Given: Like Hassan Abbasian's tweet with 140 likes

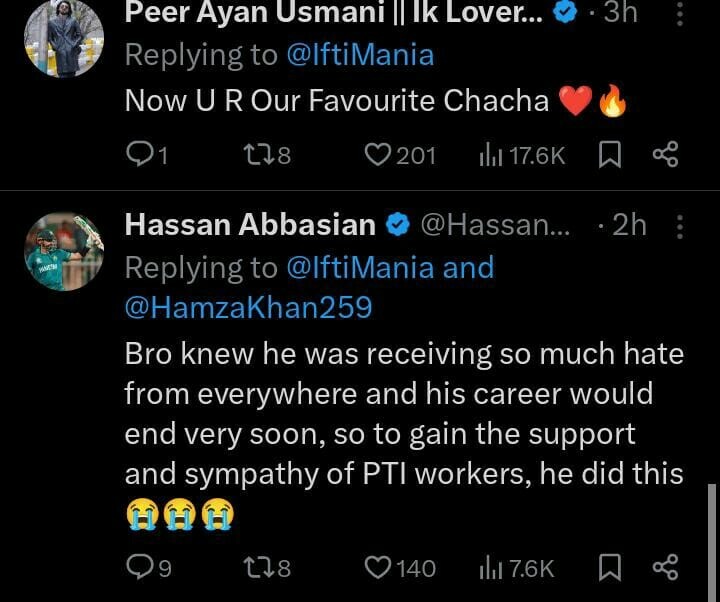Looking at the screenshot, I should (377, 568).
